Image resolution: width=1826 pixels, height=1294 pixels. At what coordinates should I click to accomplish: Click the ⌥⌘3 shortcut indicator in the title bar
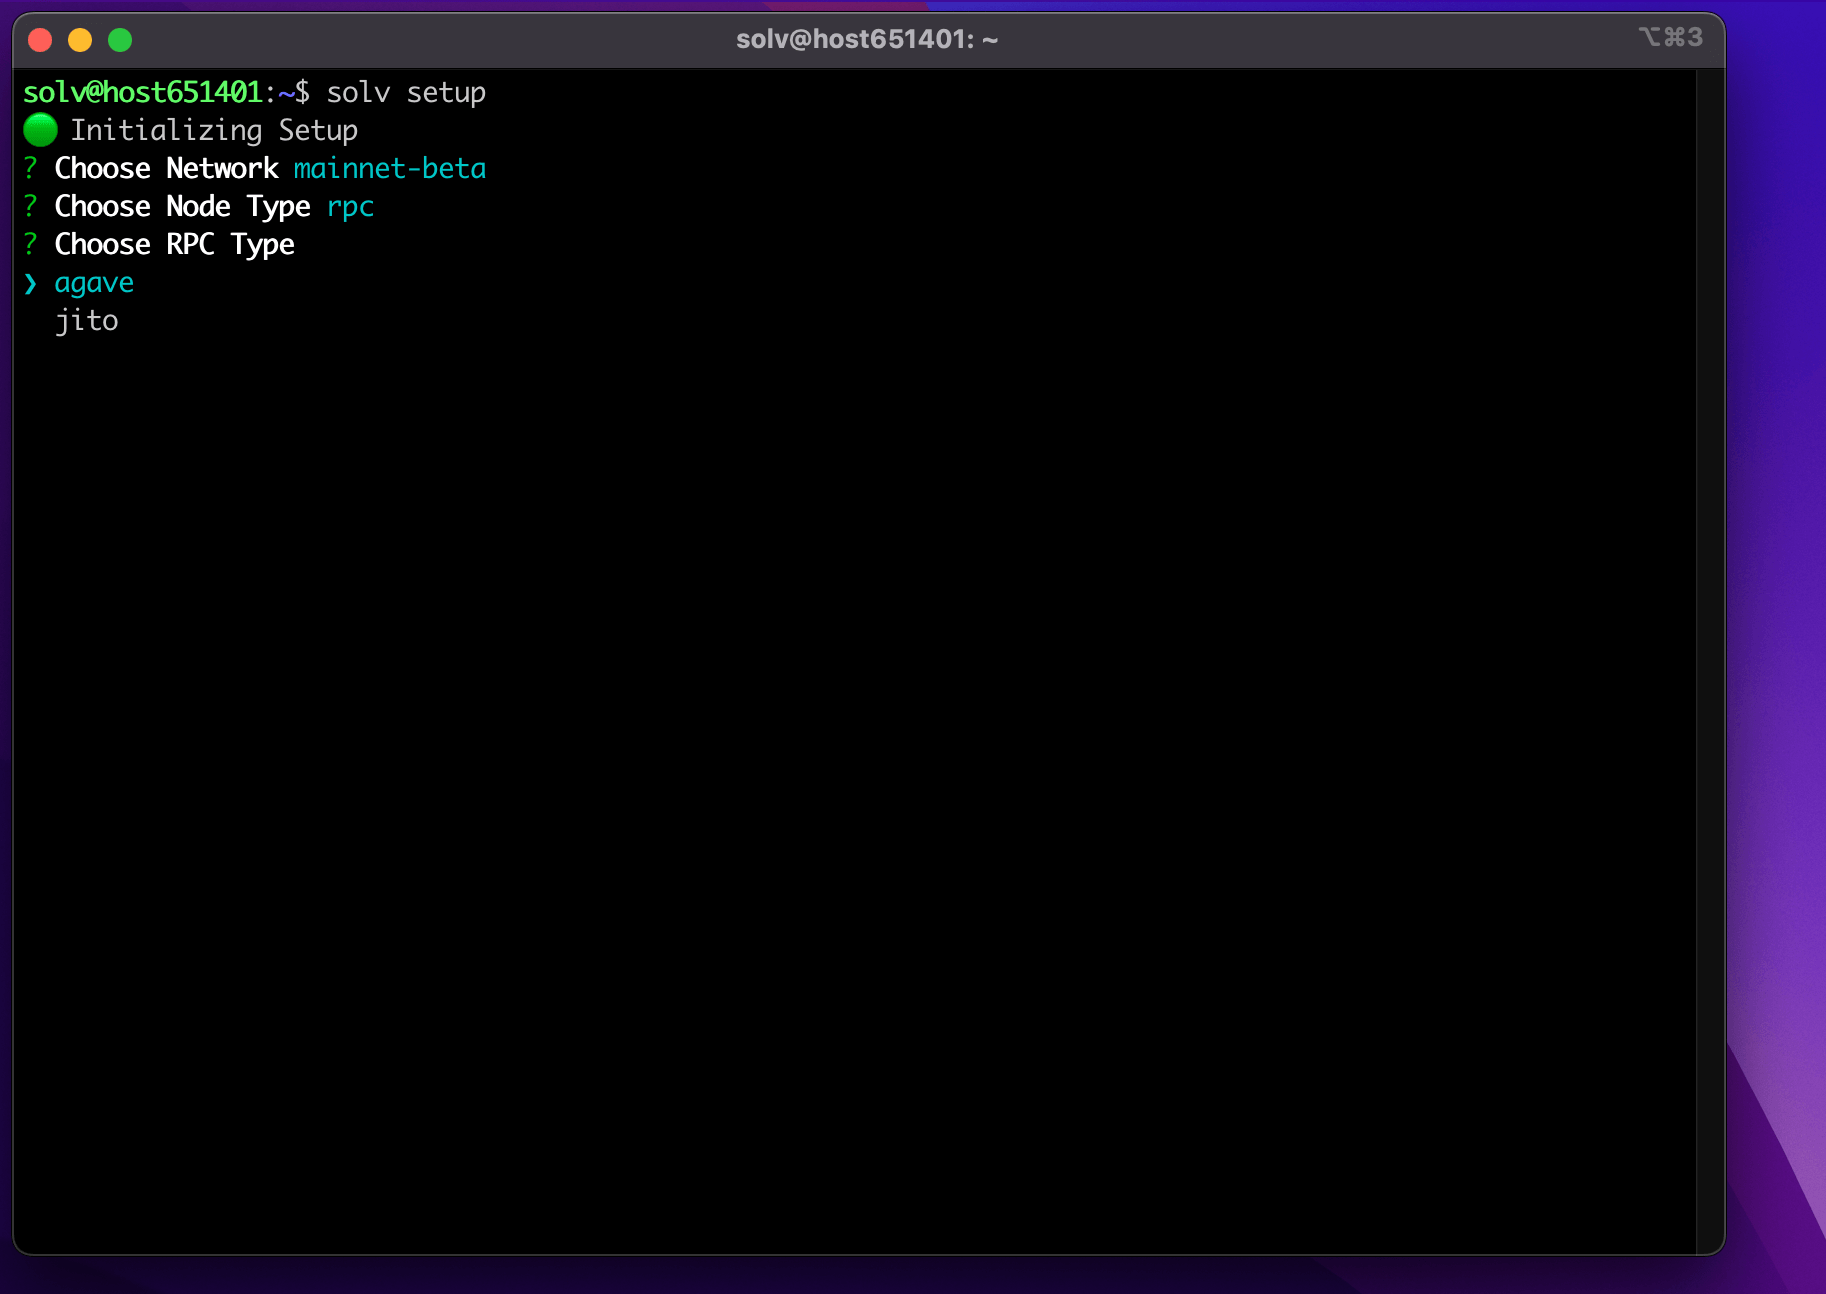(x=1670, y=37)
